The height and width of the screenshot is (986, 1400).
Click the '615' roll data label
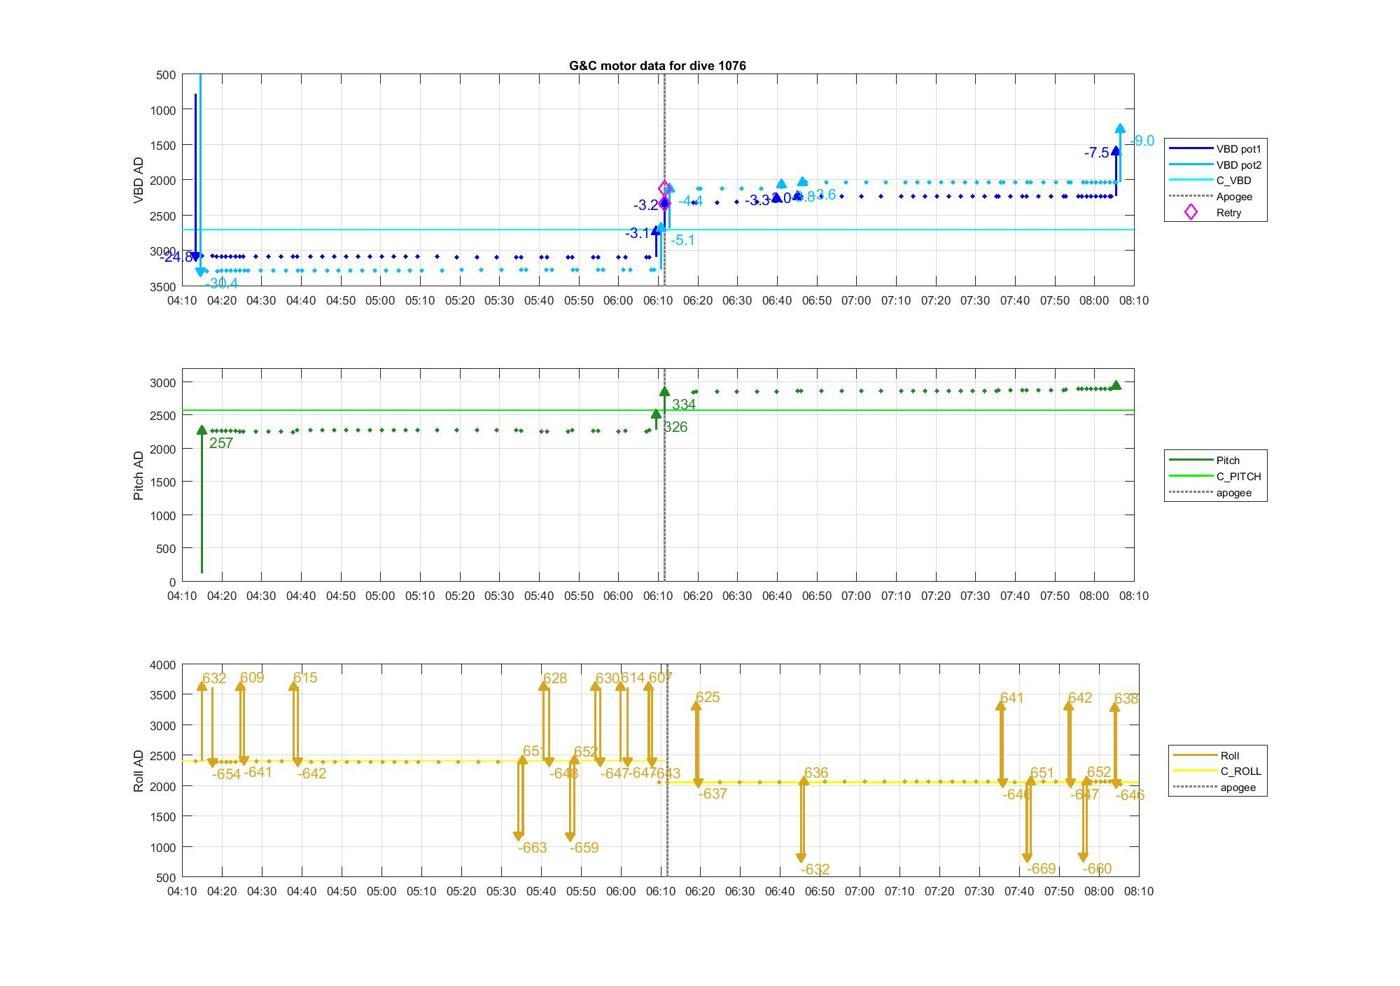[305, 678]
